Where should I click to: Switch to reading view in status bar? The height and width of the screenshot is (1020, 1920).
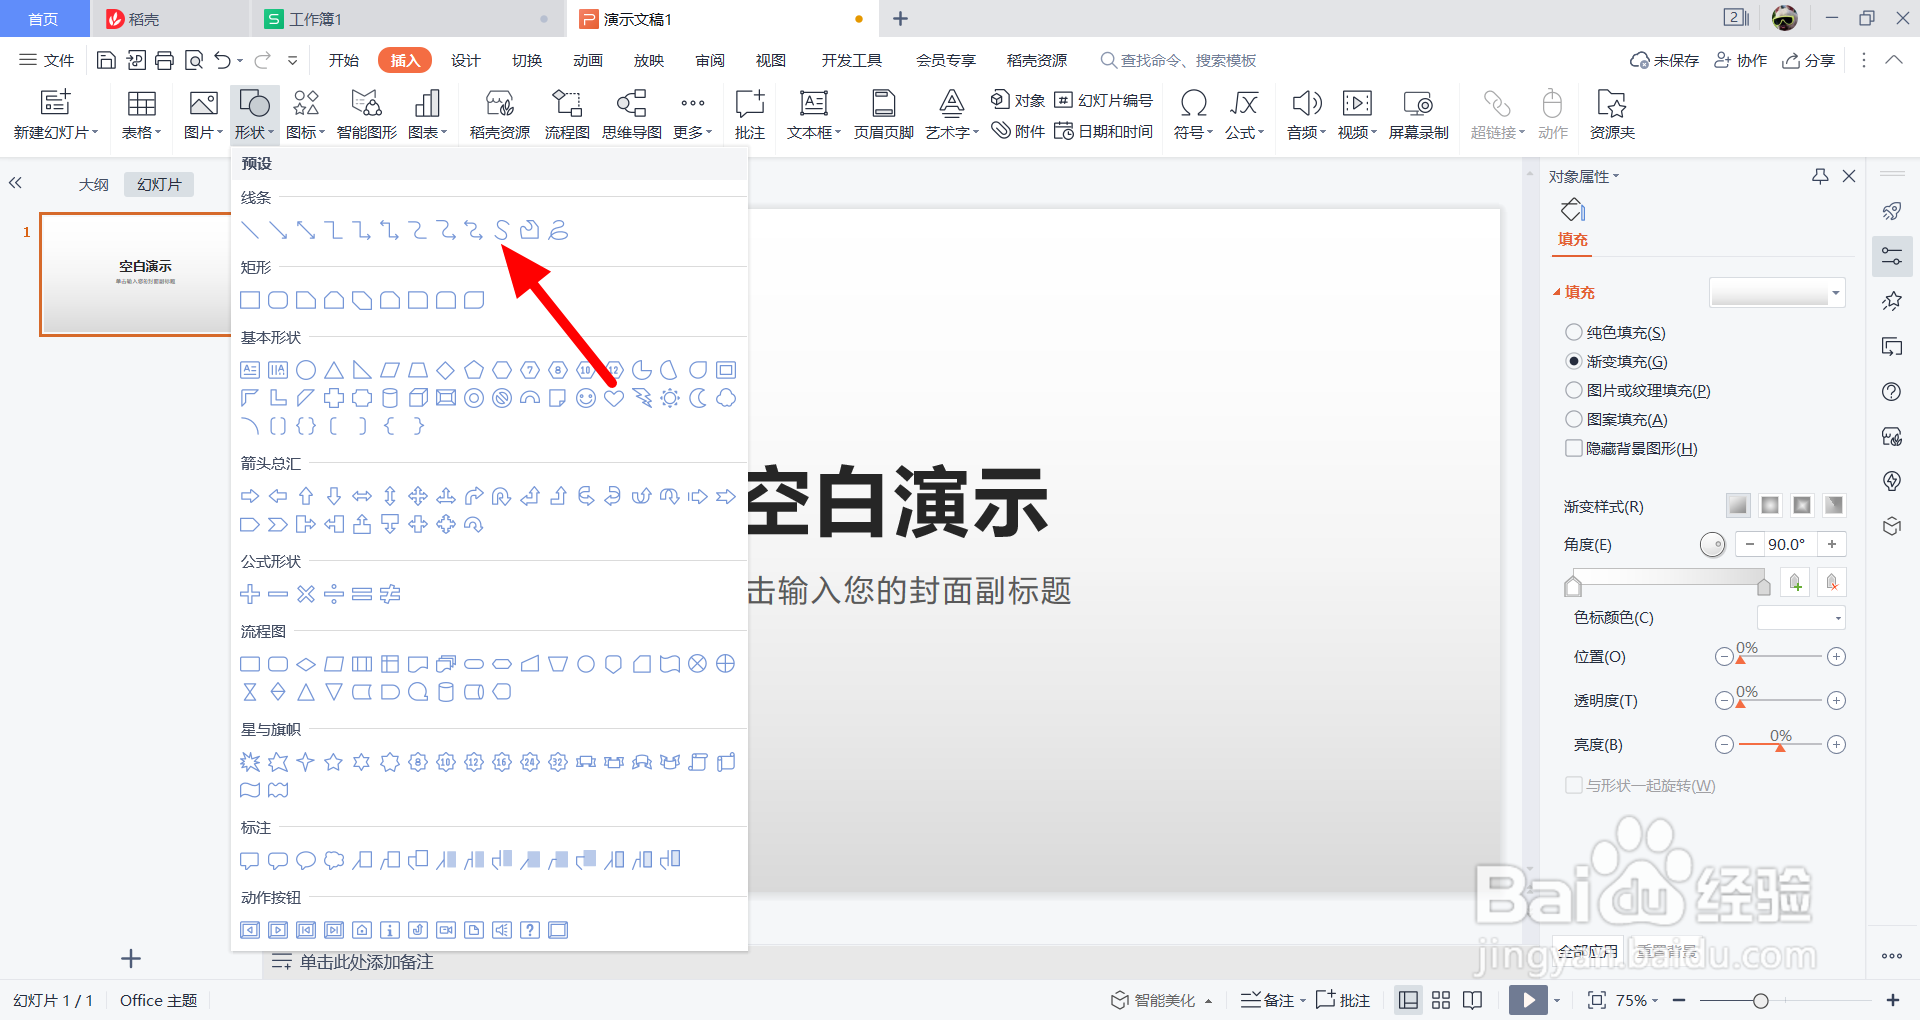1472,1000
